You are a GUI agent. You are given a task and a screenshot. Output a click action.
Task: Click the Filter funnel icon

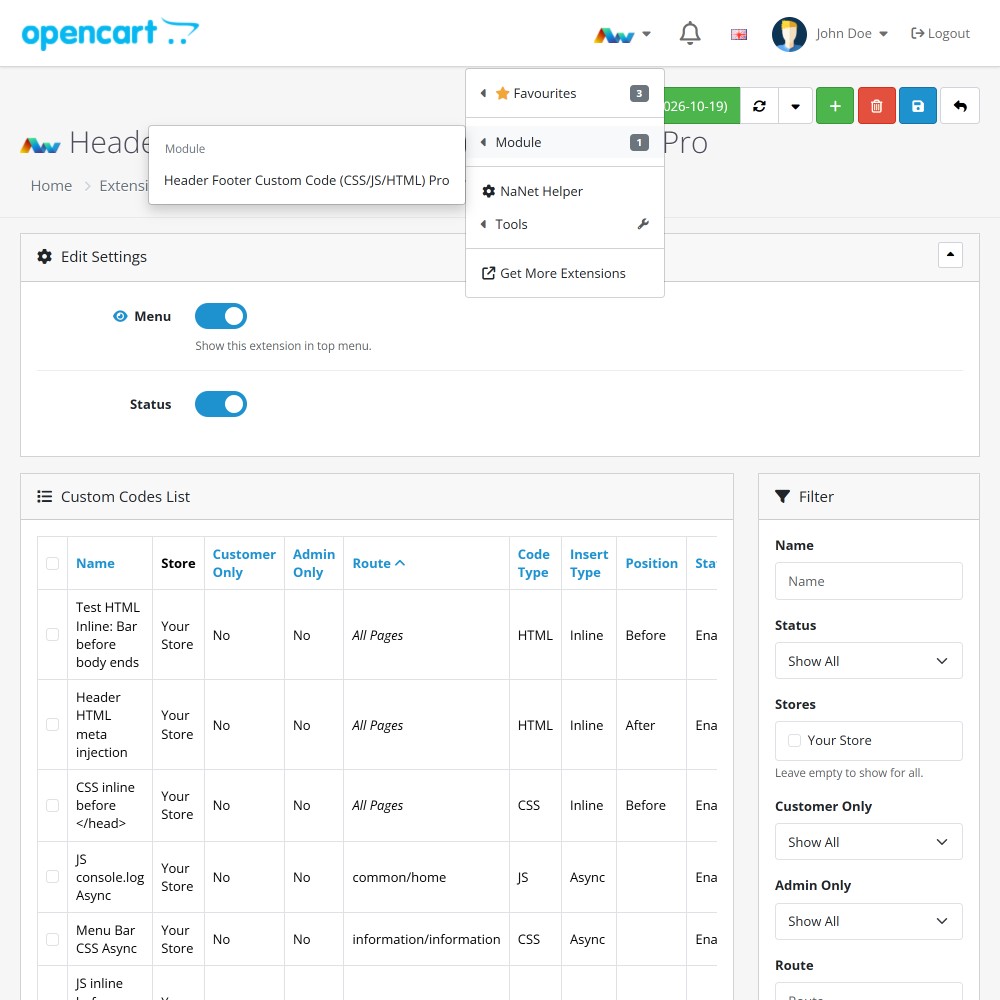tap(782, 497)
